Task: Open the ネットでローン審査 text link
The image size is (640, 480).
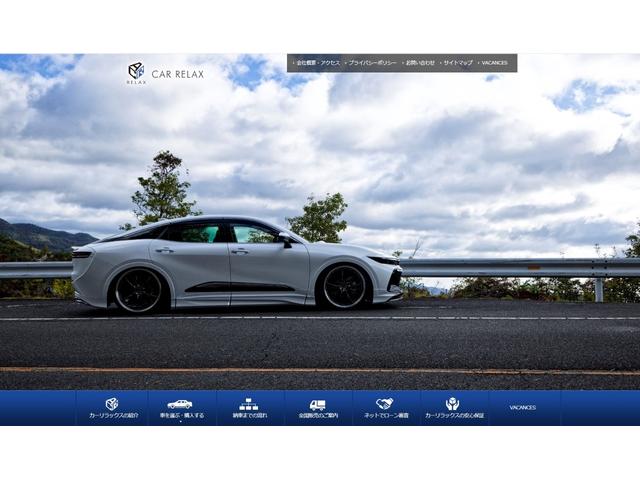Action: click(385, 416)
